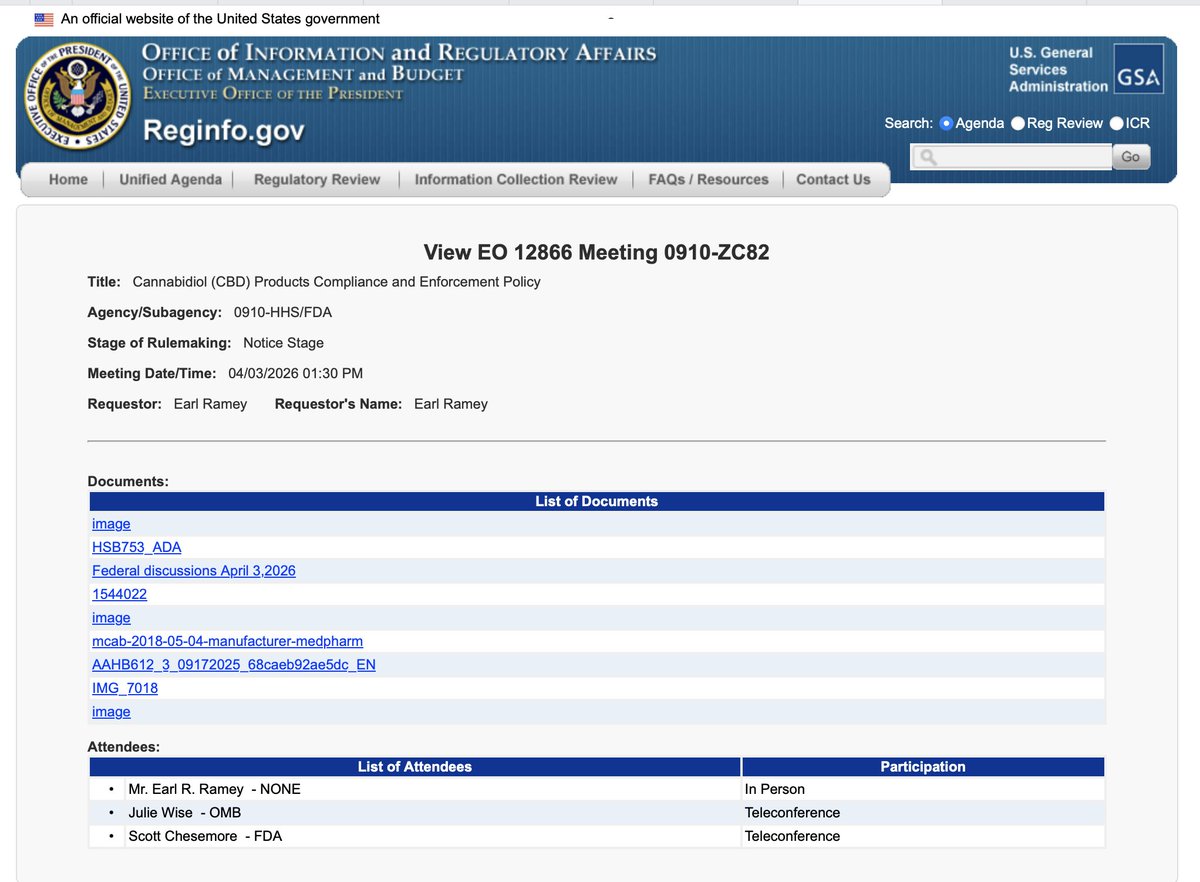Click the U.S. General Services Administration text
Viewport: 1200px width, 882px height.
[x=1058, y=69]
